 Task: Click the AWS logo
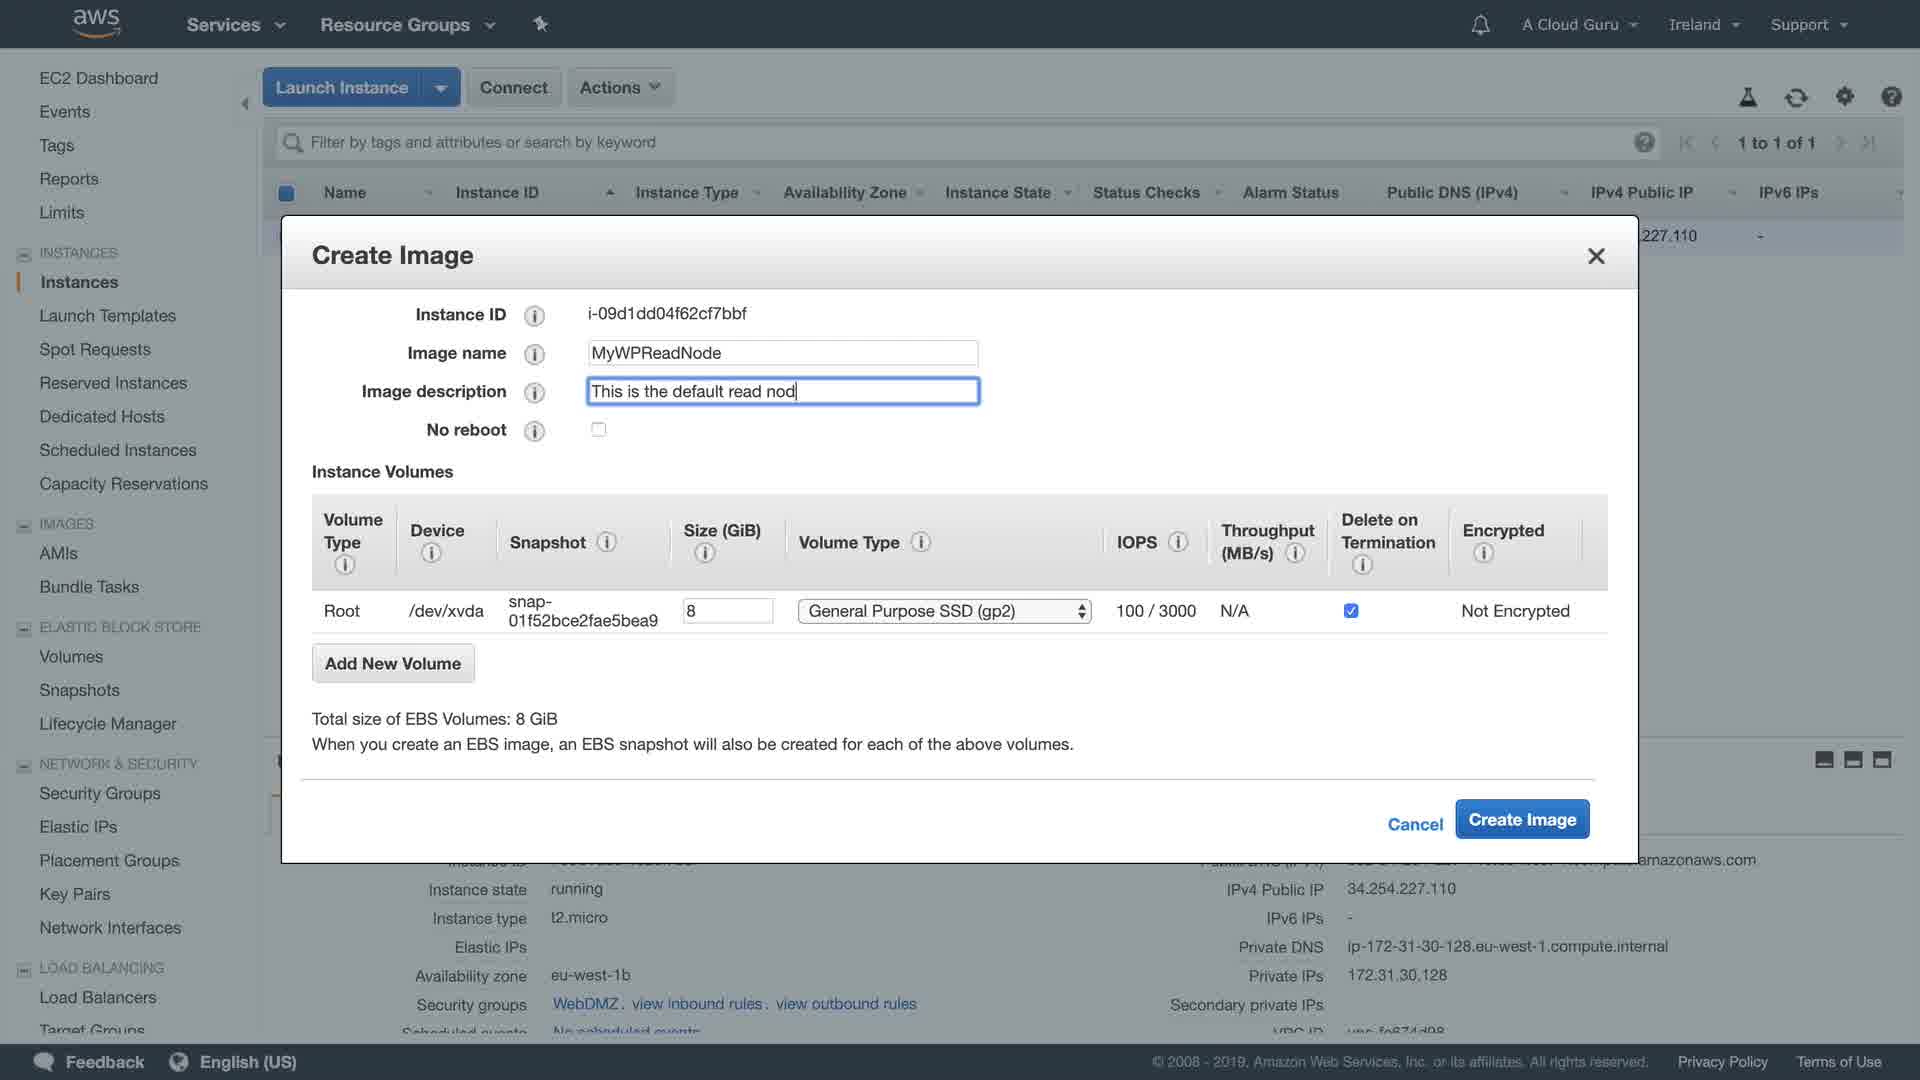click(x=97, y=22)
